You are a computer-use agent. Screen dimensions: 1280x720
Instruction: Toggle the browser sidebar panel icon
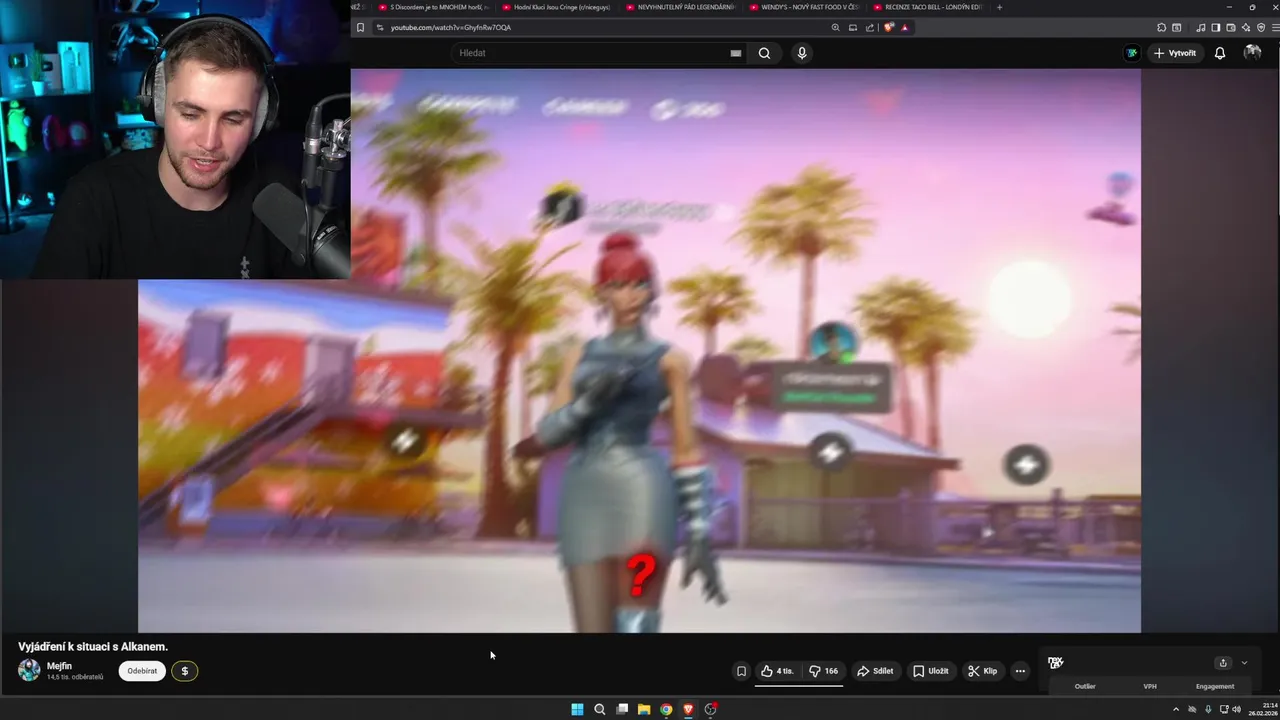1216,27
